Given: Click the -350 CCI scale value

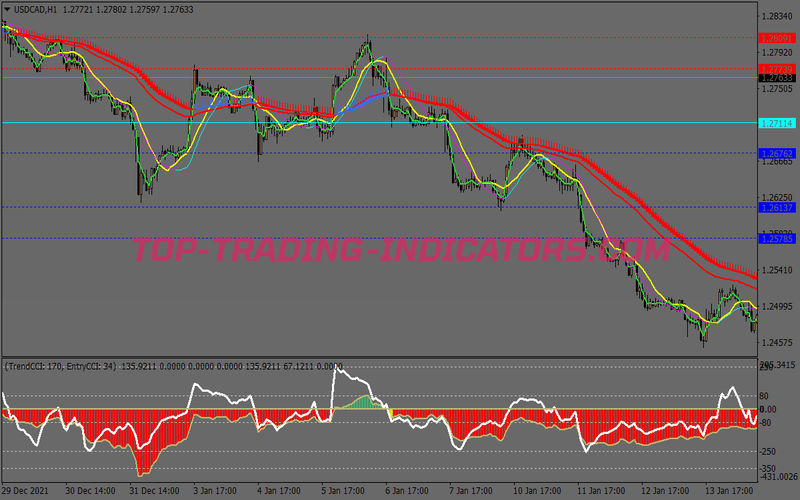Looking at the screenshot, I should pos(768,468).
